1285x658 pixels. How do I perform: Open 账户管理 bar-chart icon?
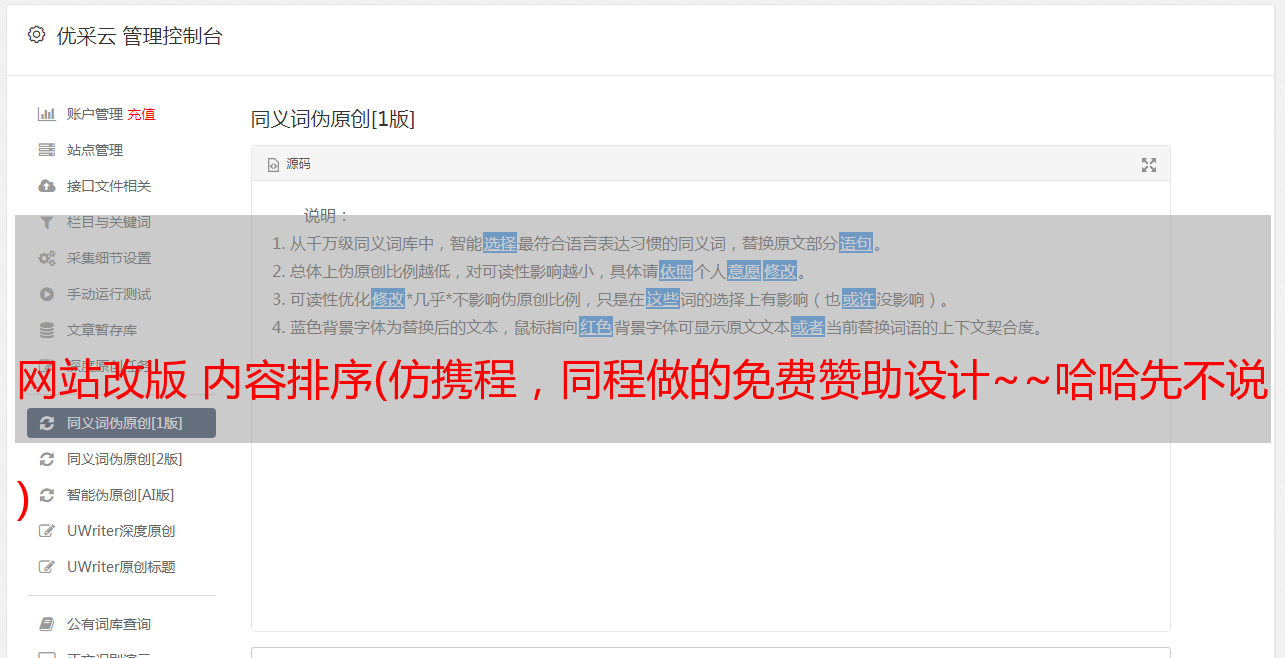(46, 114)
